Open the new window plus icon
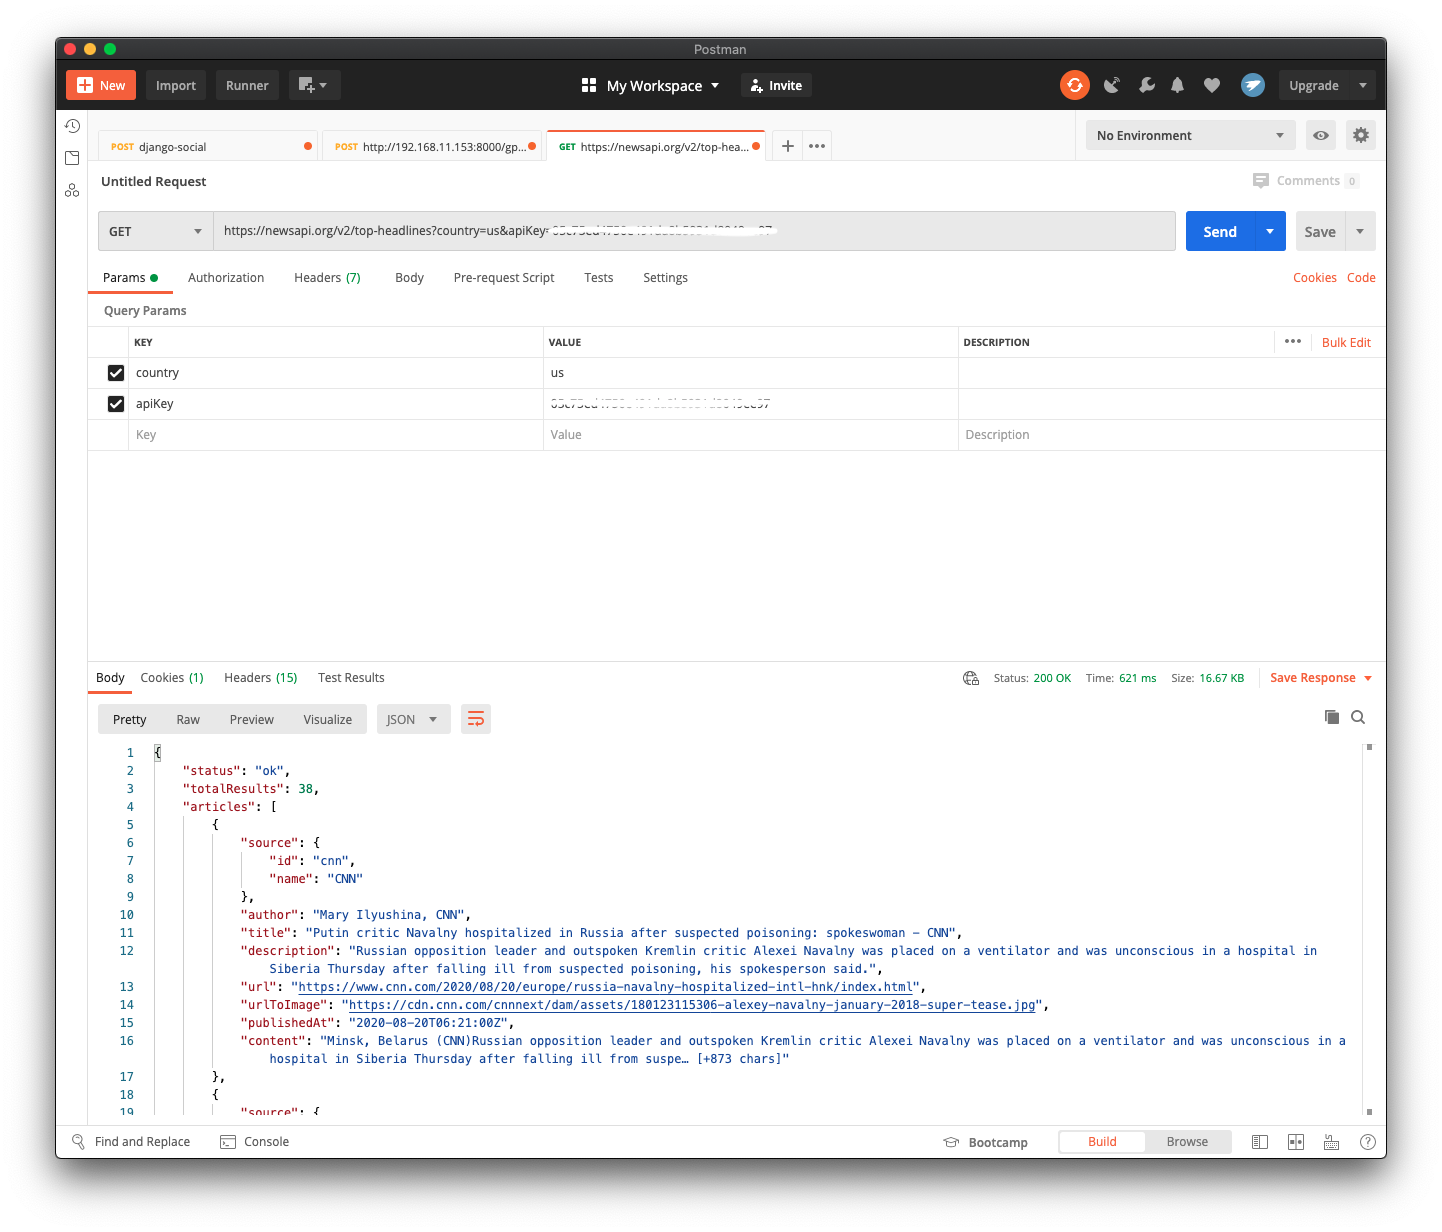The image size is (1442, 1232). click(x=315, y=85)
